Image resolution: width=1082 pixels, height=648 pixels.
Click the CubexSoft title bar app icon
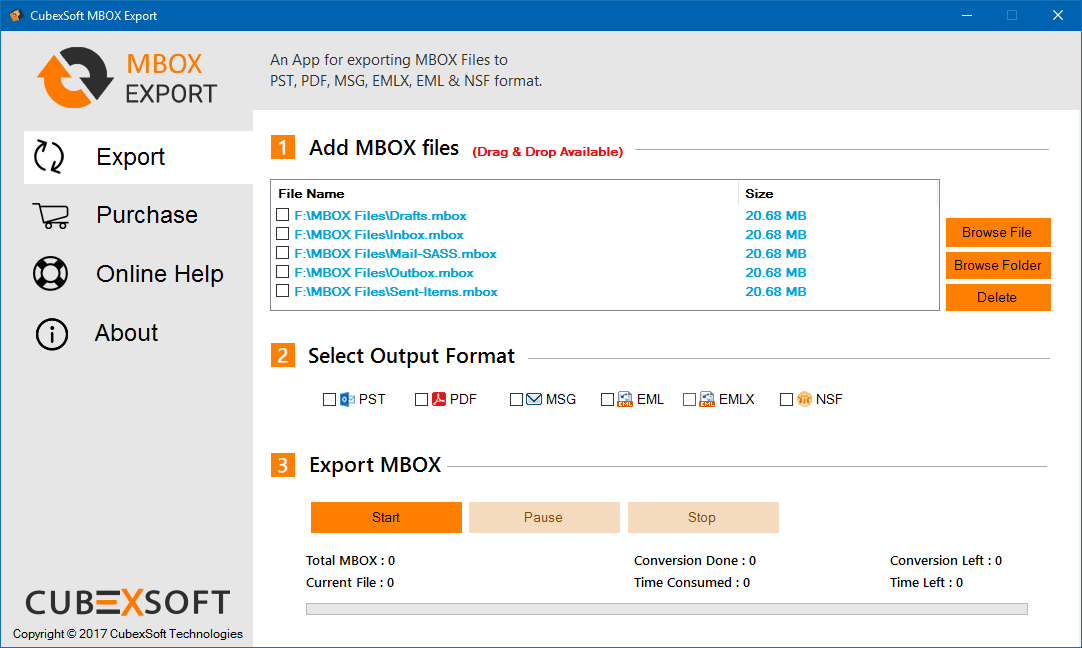(16, 15)
